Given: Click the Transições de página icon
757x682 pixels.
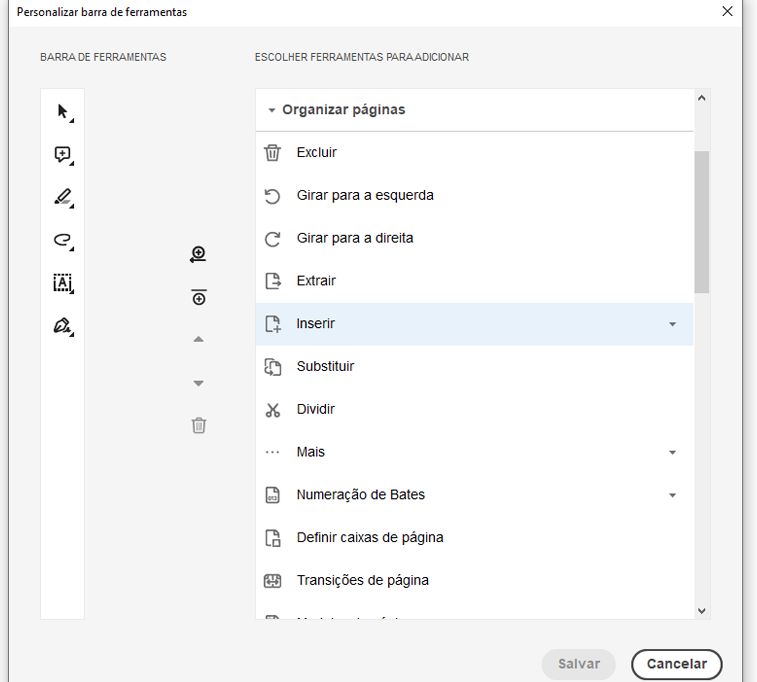Looking at the screenshot, I should point(272,581).
